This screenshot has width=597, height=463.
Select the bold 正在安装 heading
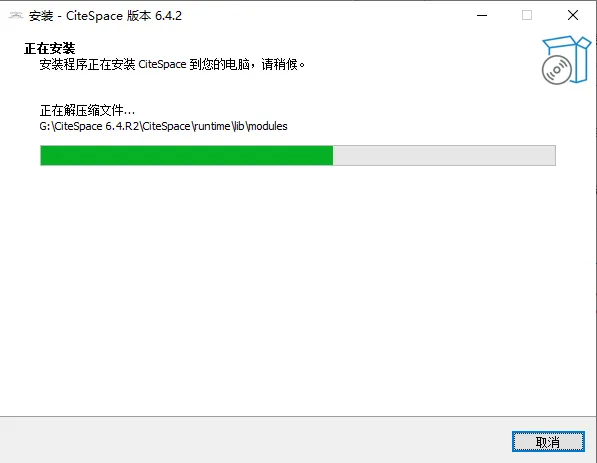(x=49, y=48)
